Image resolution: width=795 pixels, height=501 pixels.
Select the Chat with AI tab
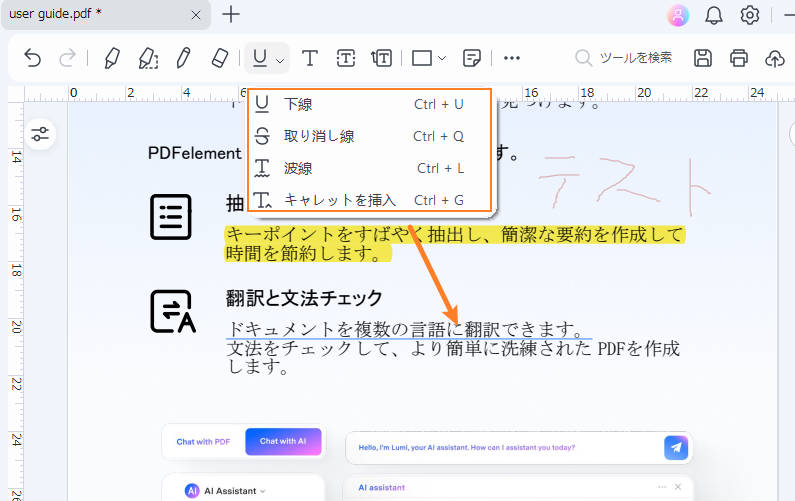283,441
